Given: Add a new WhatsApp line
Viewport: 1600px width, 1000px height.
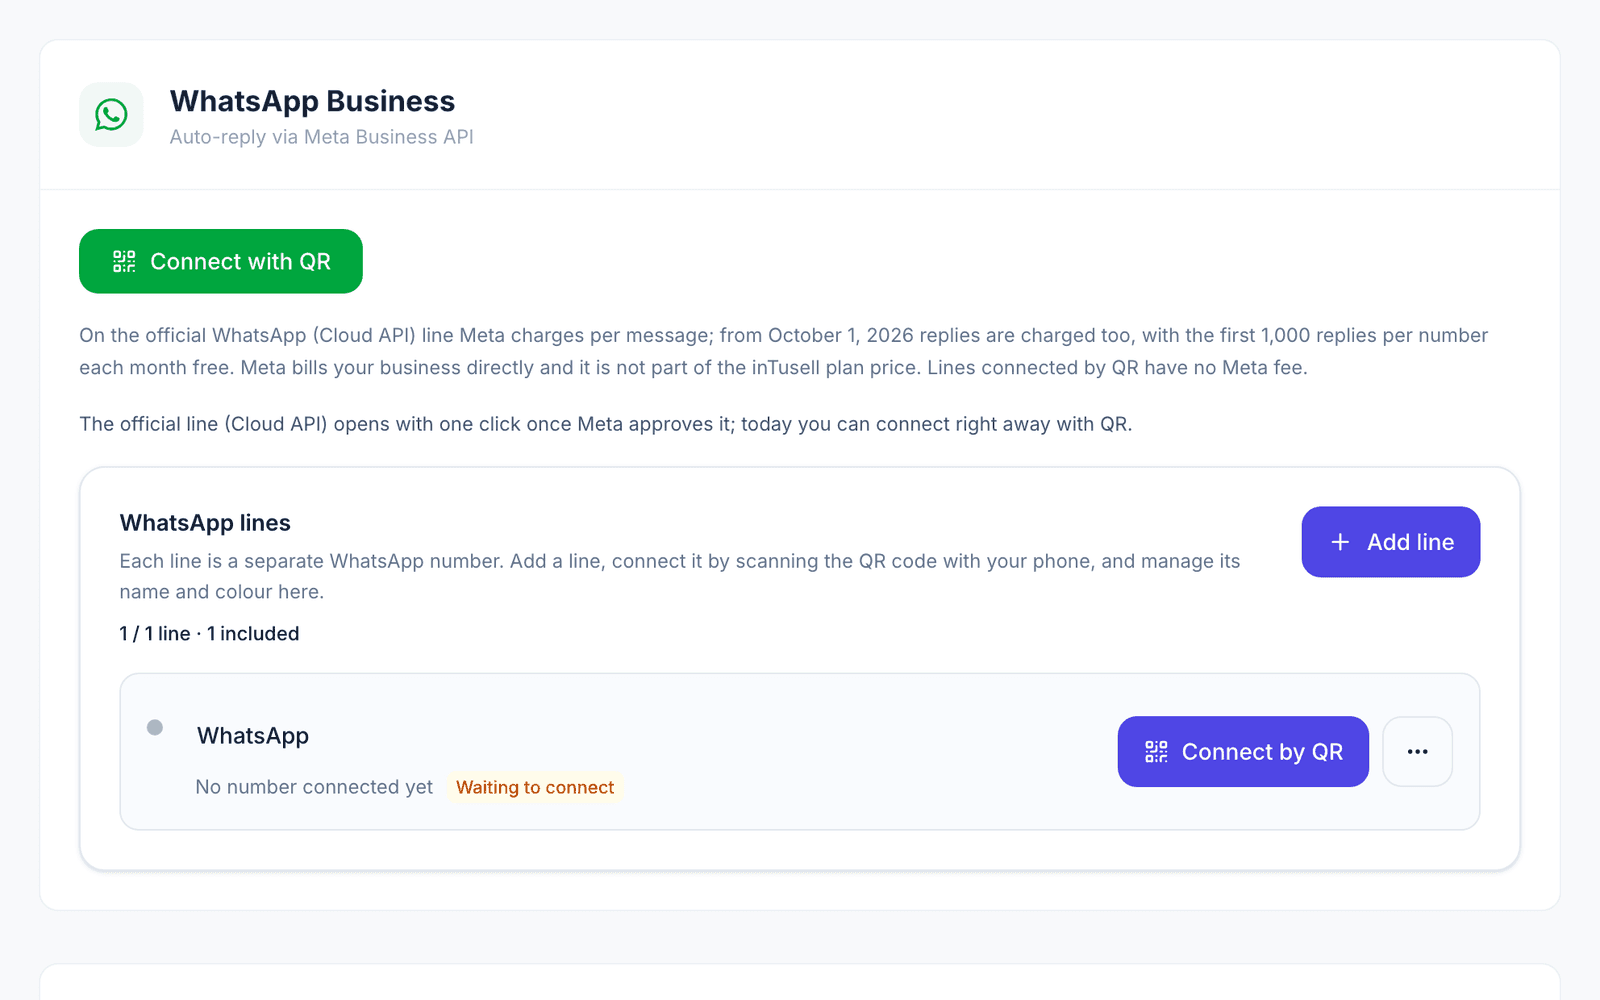Looking at the screenshot, I should 1390,542.
